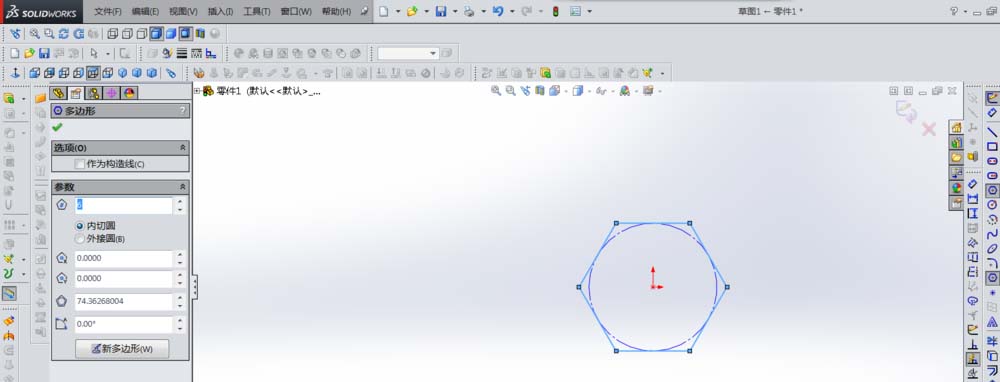Open the 帮助(H) Help menu
The width and height of the screenshot is (1000, 382).
pyautogui.click(x=336, y=11)
